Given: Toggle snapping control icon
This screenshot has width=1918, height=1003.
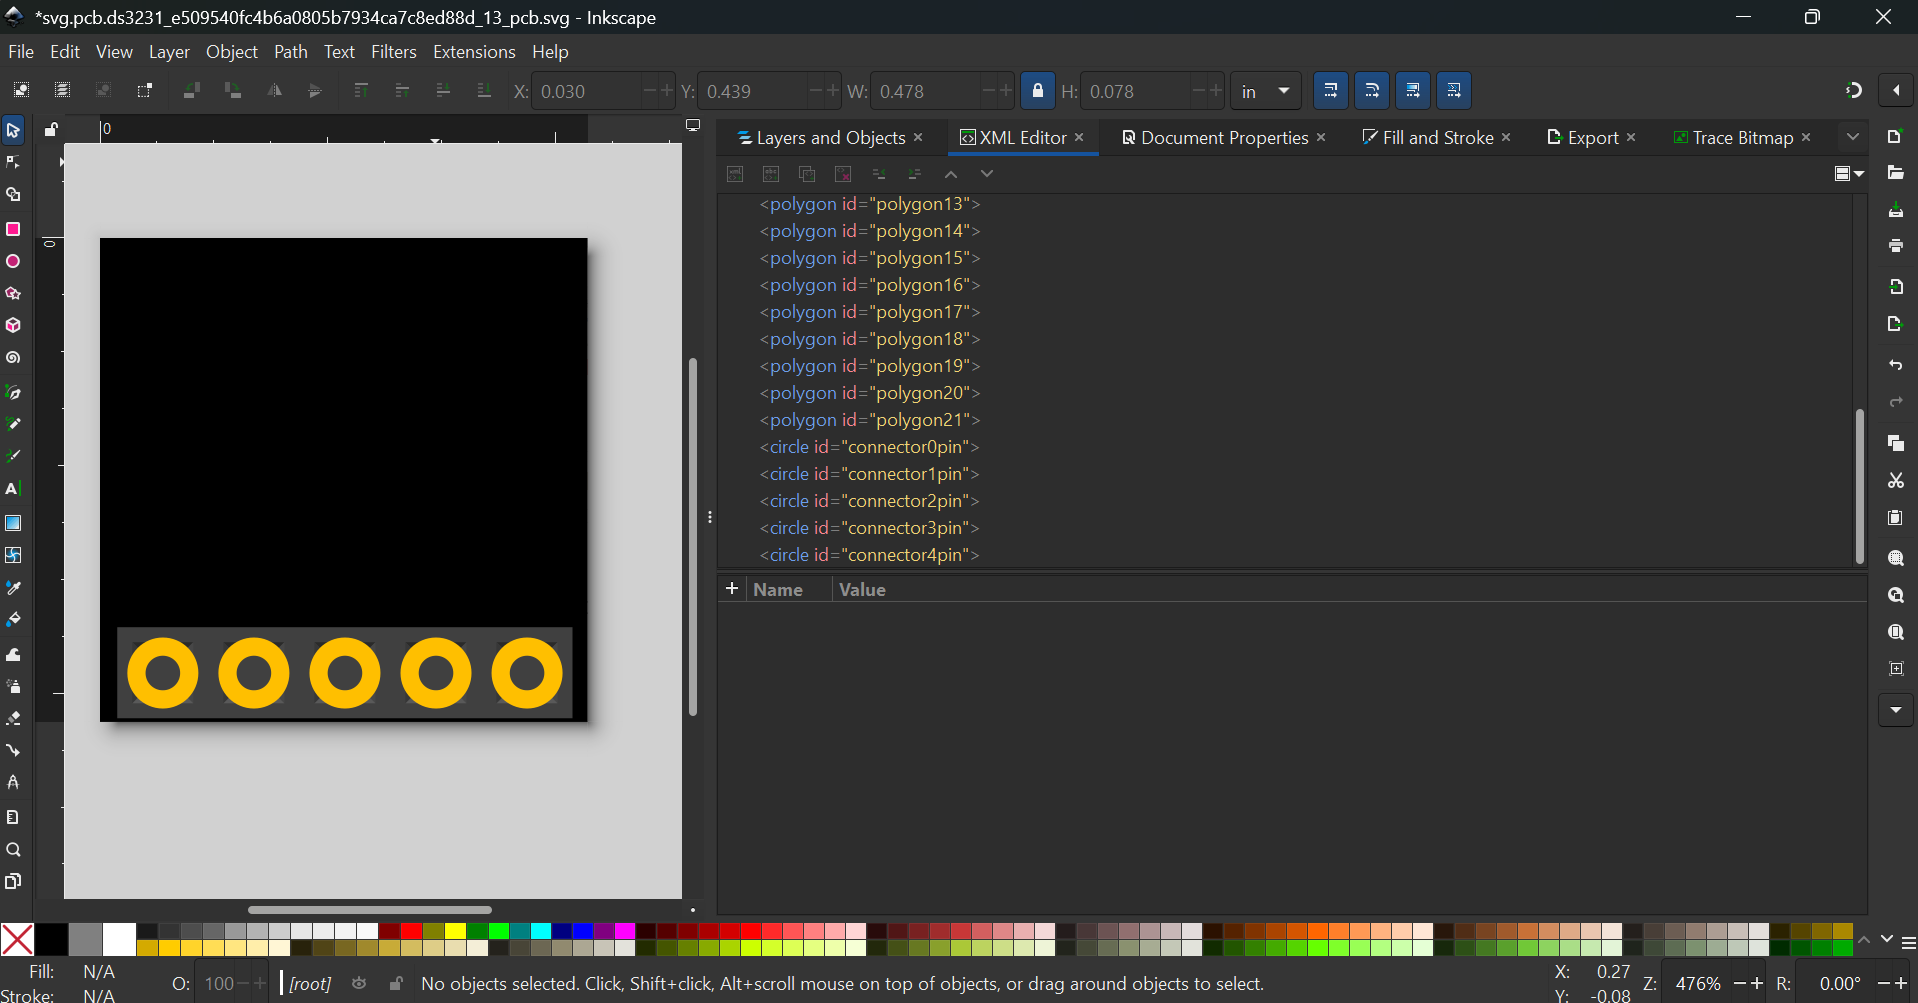Looking at the screenshot, I should click(x=1853, y=91).
